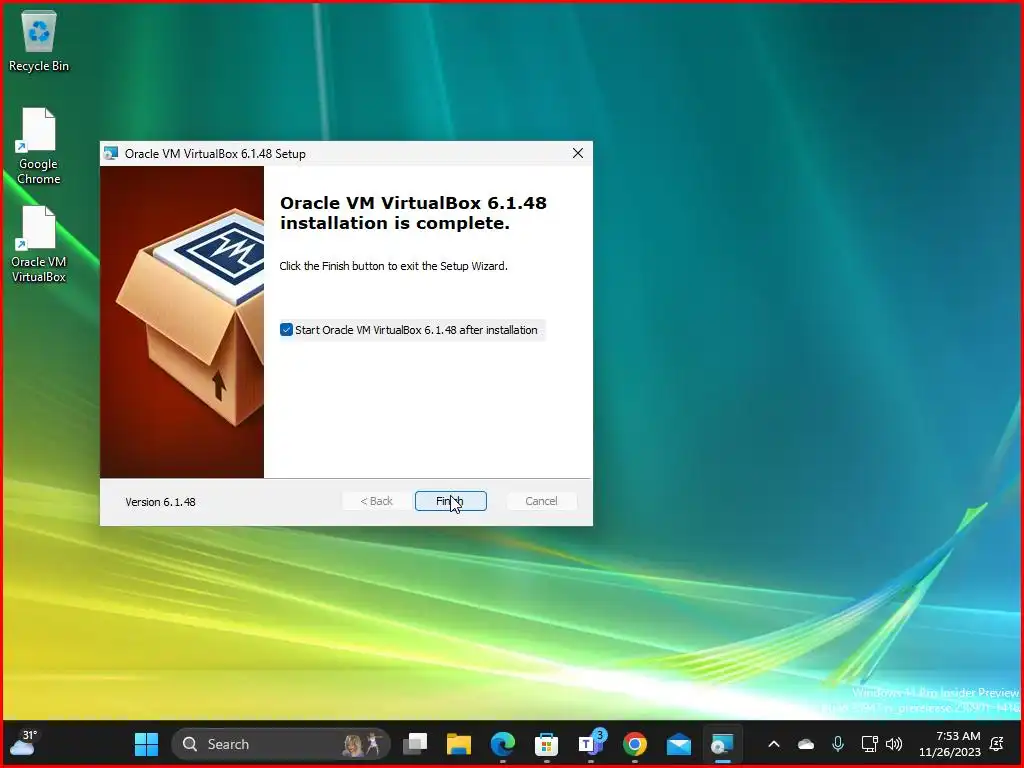Click the volume speaker tray icon
The image size is (1024, 768).
point(894,744)
